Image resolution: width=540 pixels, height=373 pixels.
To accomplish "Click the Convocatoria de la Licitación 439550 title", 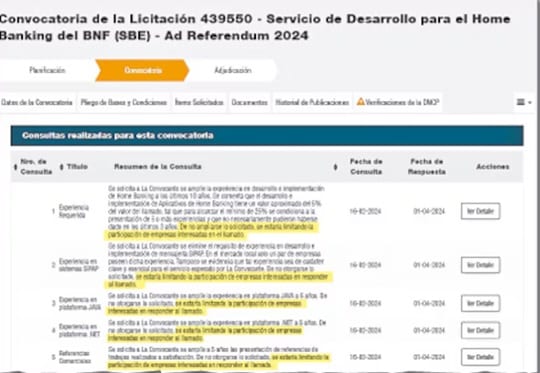I will point(255,27).
